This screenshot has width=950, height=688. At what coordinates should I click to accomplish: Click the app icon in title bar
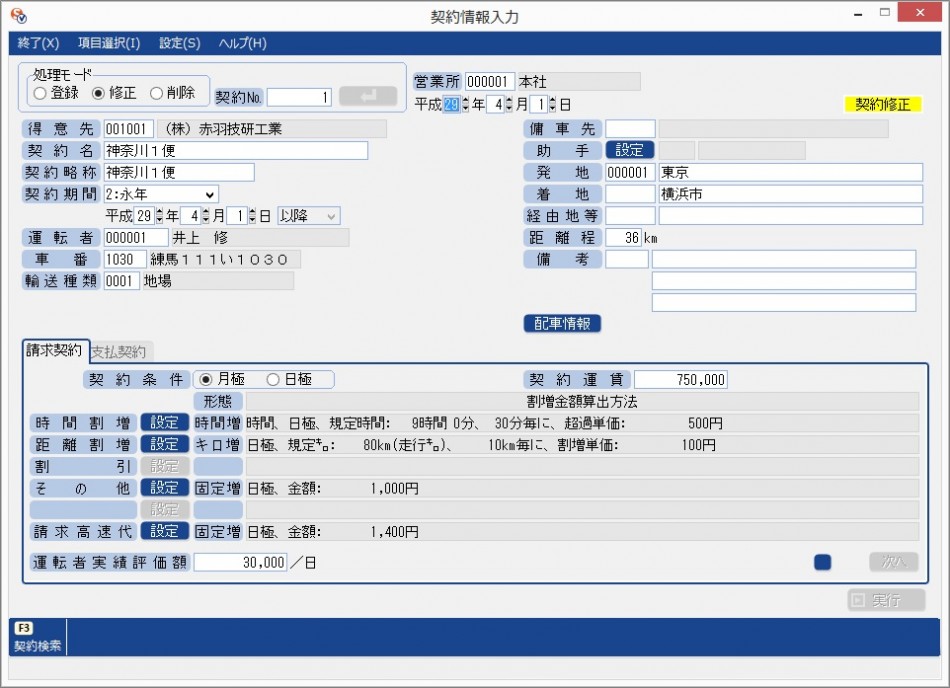pyautogui.click(x=18, y=16)
